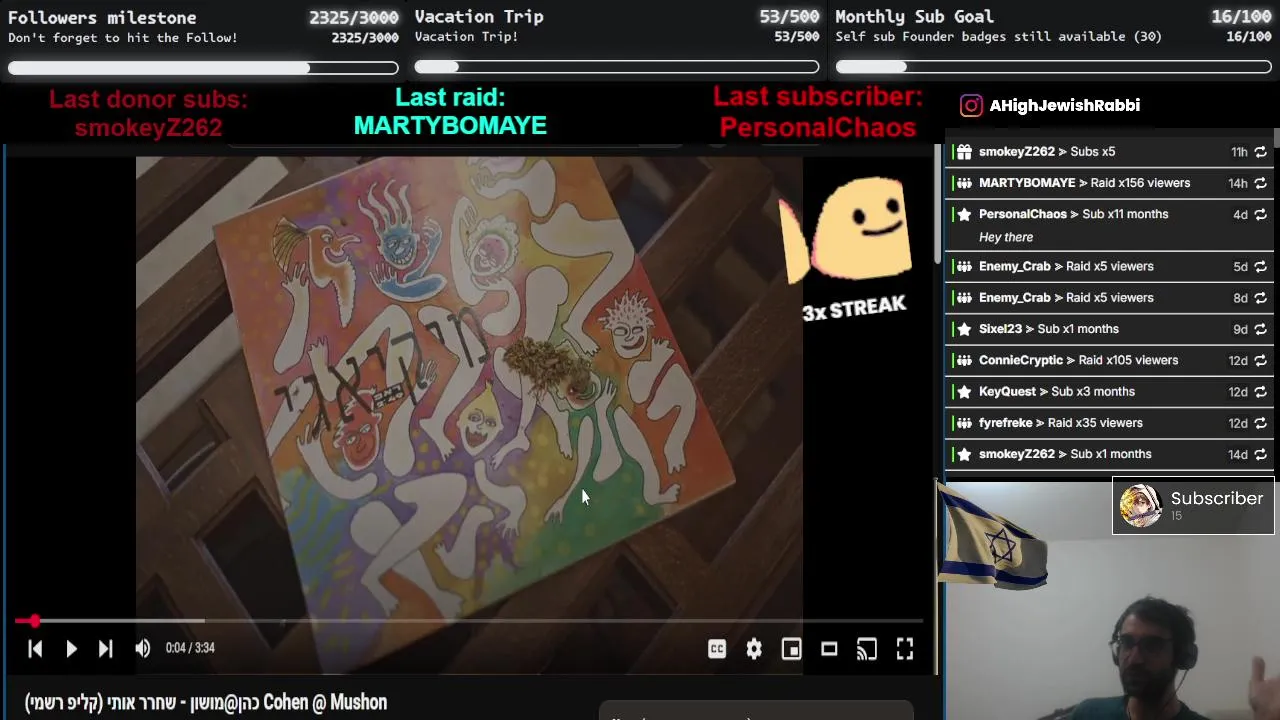Screen dimensions: 1280x720
Task: Click raid icon beside MARTYBOMAYE
Action: point(964,183)
